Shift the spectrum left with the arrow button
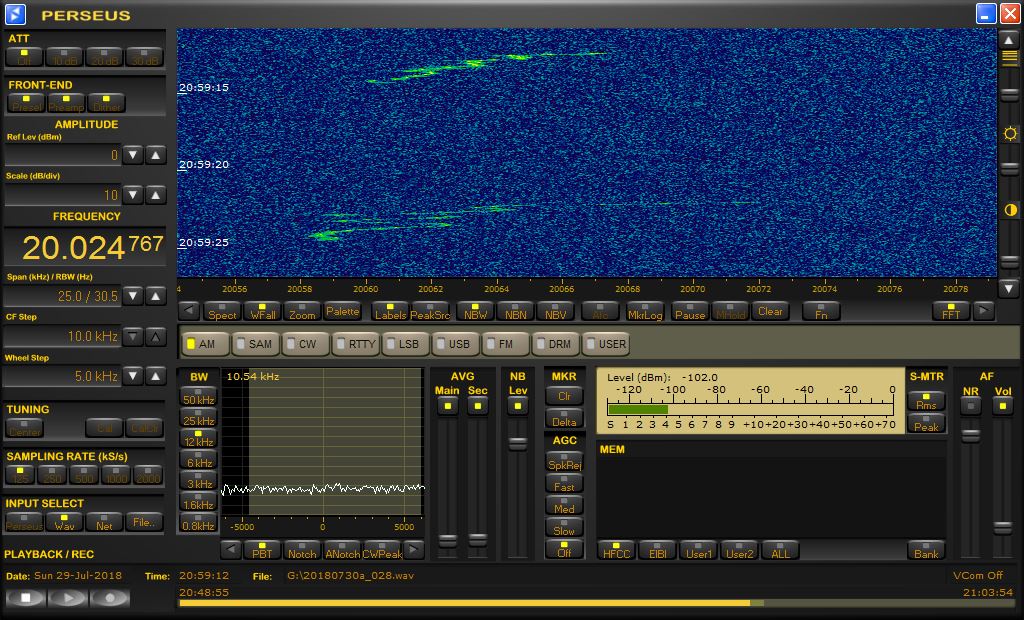1024x620 pixels. point(189,311)
